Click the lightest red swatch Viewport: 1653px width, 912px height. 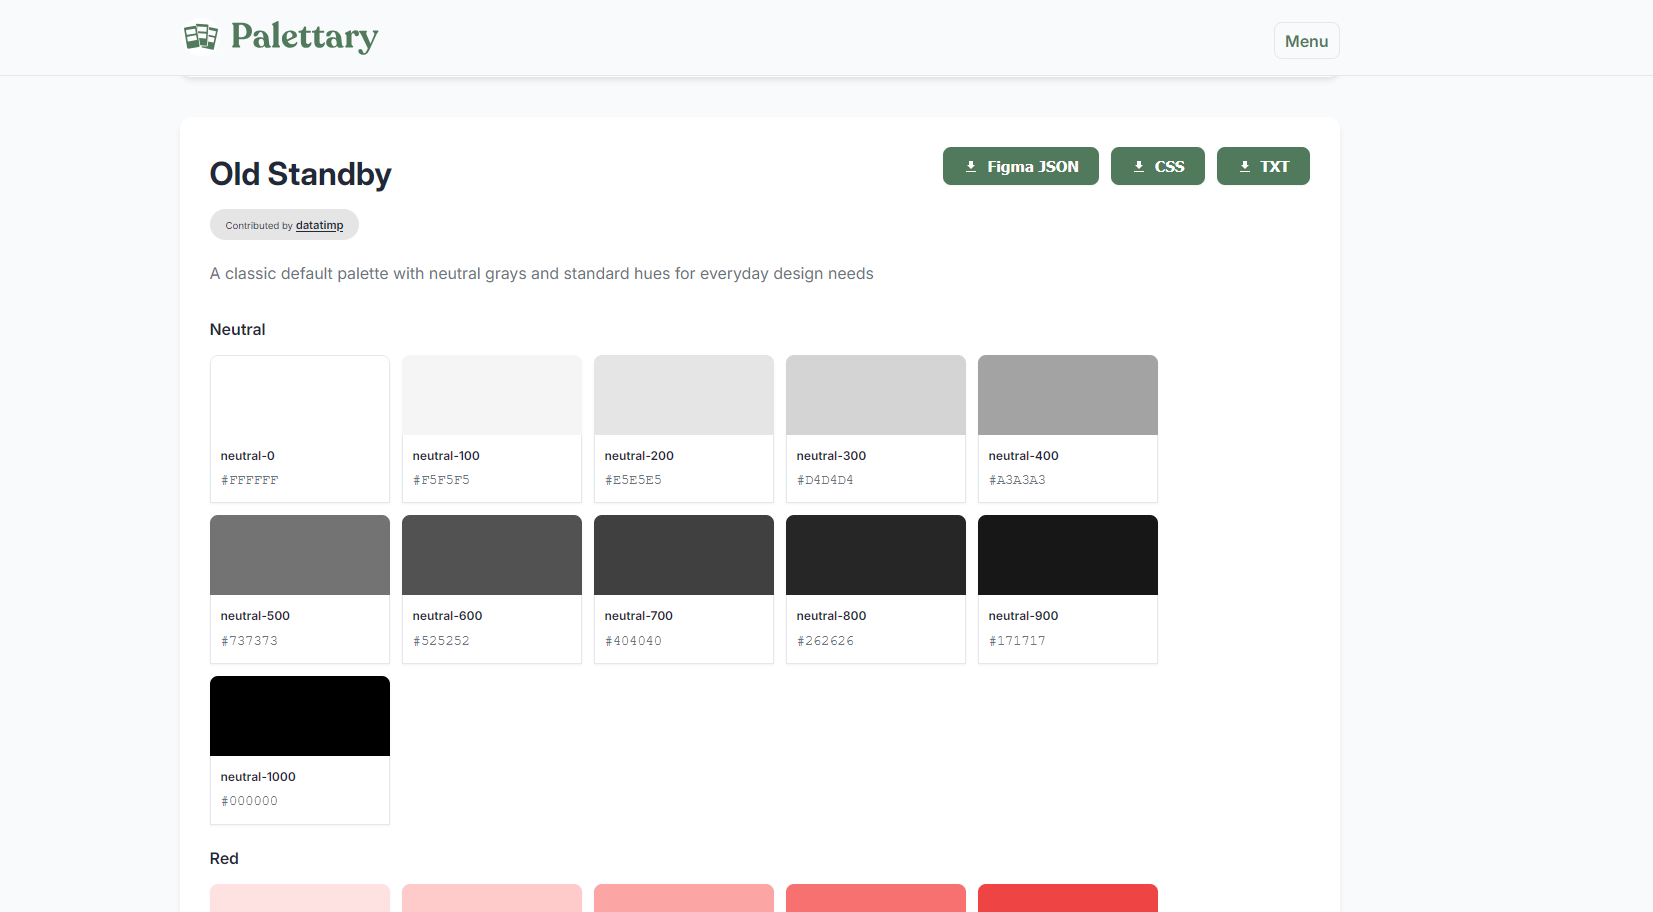[x=299, y=897]
